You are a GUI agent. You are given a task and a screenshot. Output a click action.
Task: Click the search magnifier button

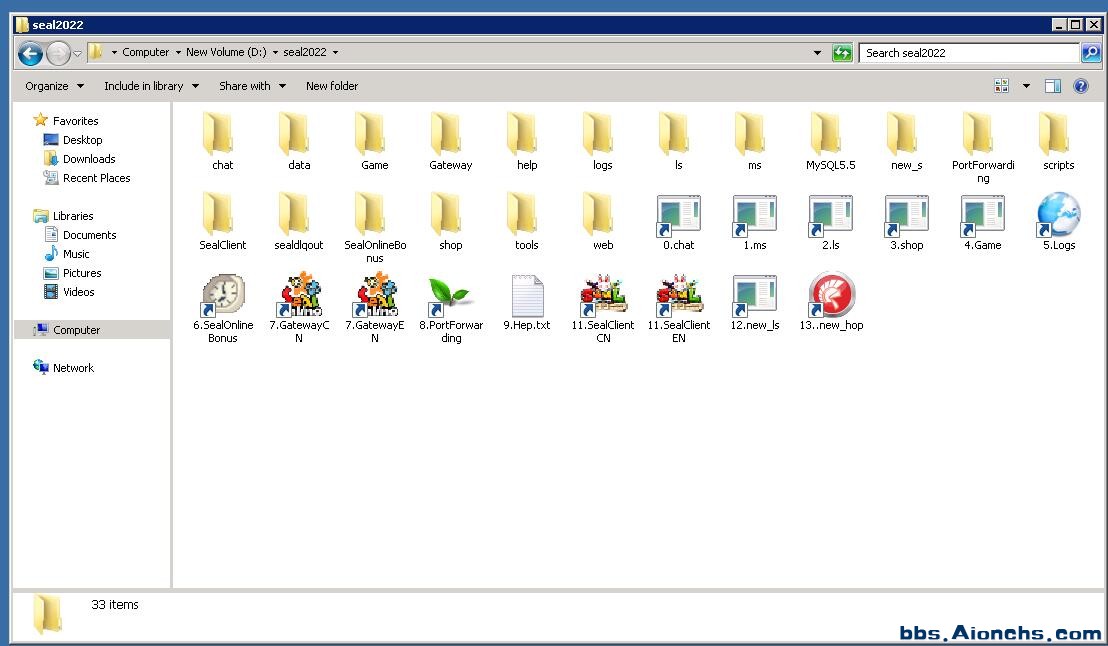point(1091,52)
